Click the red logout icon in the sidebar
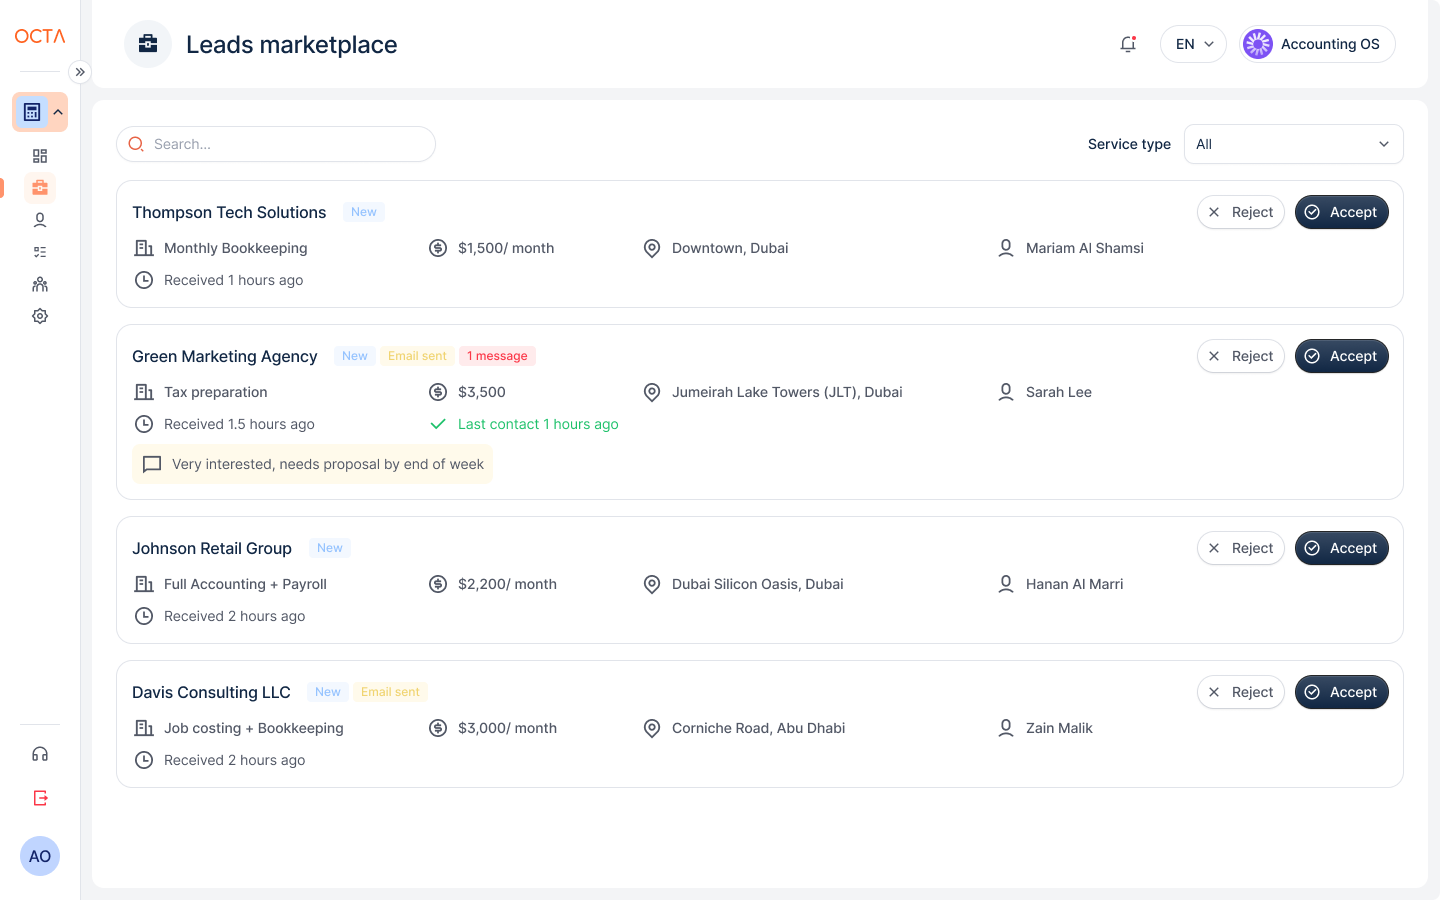 point(40,798)
